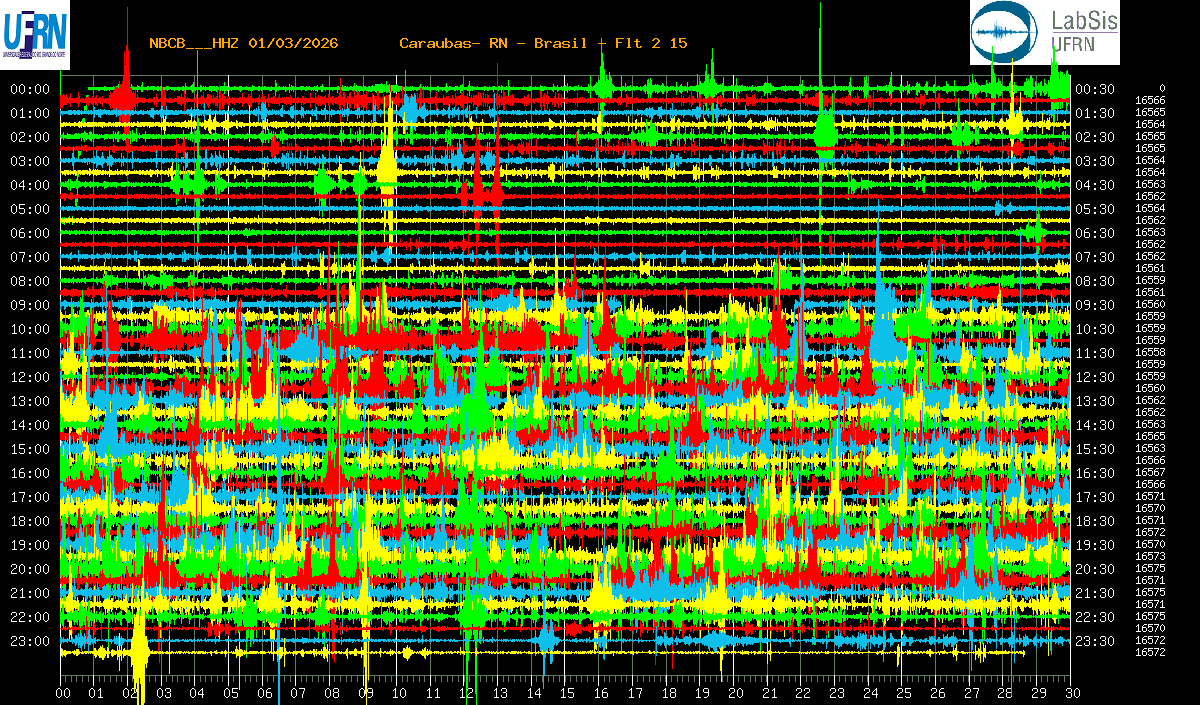The width and height of the screenshot is (1200, 705).
Task: Click the 12:00 hour label on left axis
Action: tap(30, 377)
